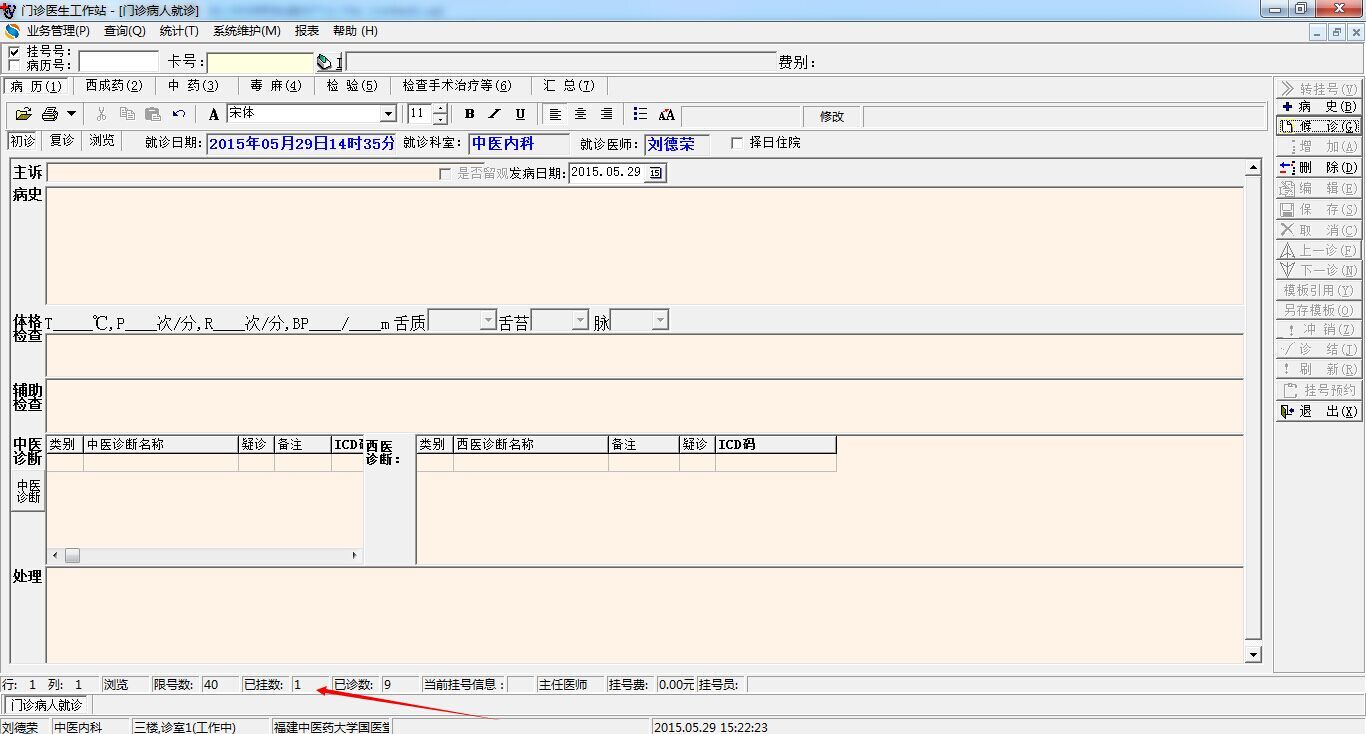The width and height of the screenshot is (1366, 734).
Task: Align text left
Action: point(556,115)
